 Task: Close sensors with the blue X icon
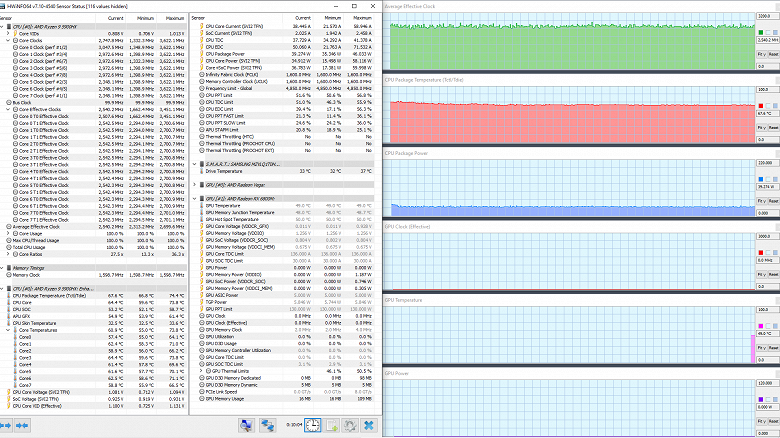(x=370, y=426)
